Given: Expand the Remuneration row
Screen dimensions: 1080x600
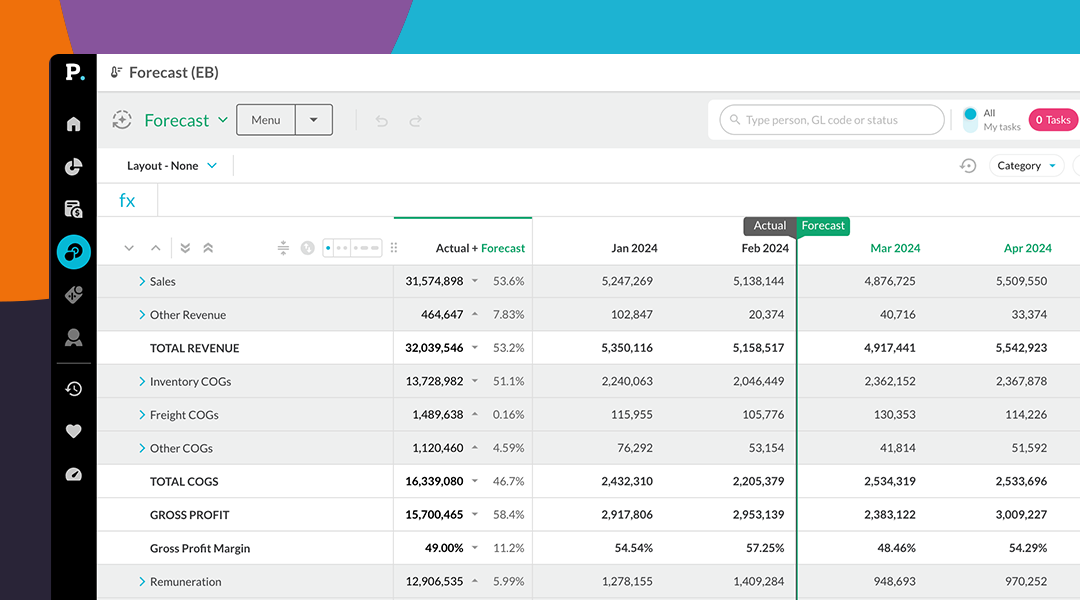Looking at the screenshot, I should (142, 582).
